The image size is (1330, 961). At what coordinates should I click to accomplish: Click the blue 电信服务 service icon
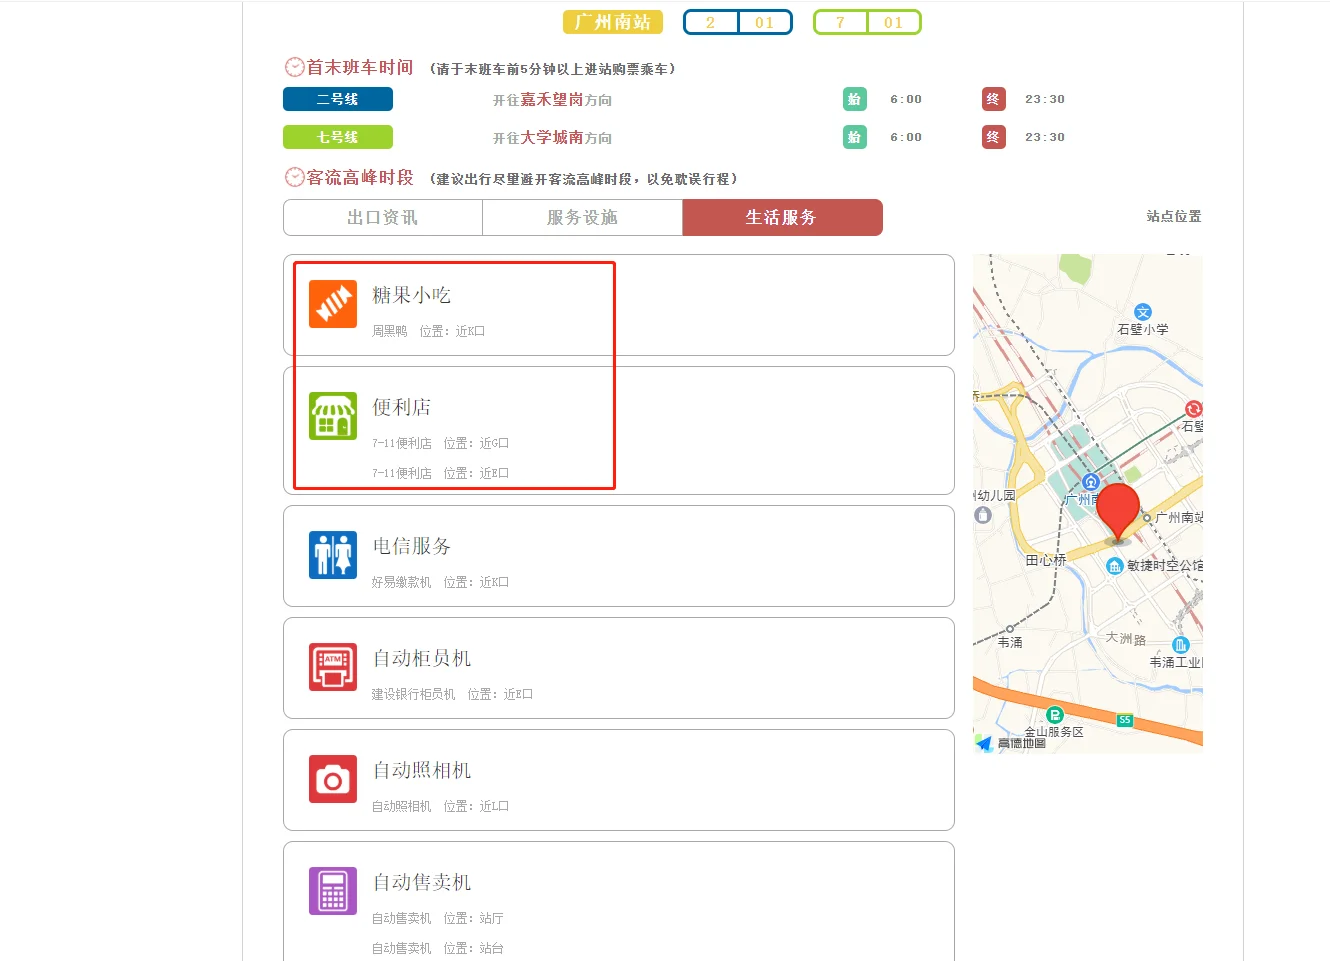coord(332,555)
